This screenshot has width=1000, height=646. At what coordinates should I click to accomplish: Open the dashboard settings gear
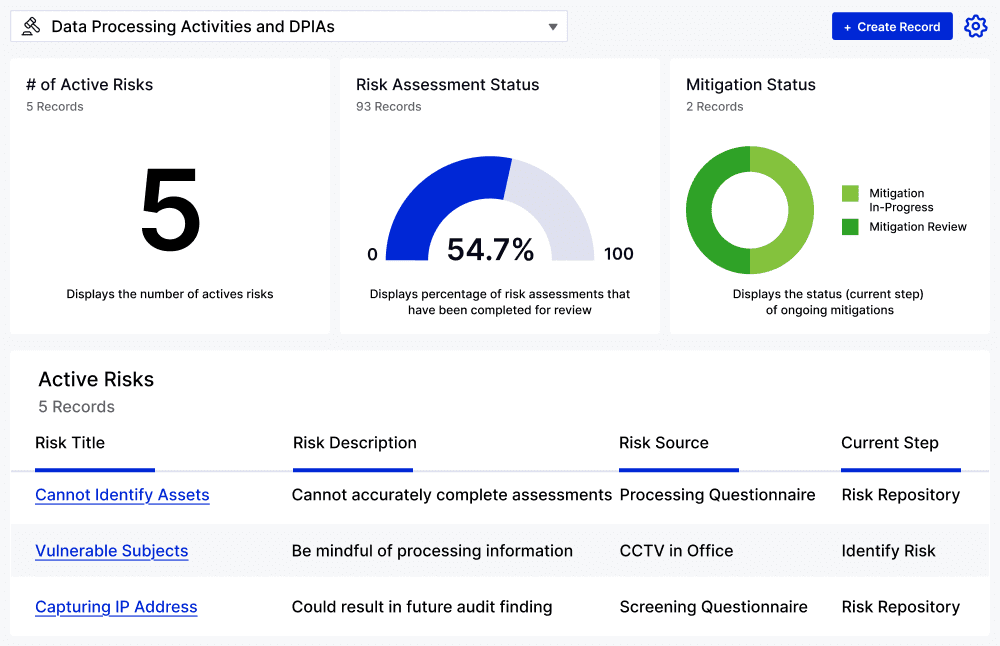point(975,26)
